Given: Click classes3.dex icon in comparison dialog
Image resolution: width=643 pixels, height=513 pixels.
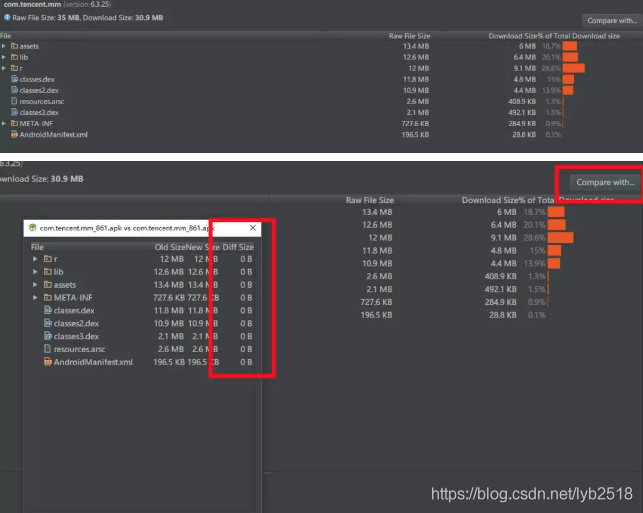Looking at the screenshot, I should pyautogui.click(x=48, y=336).
